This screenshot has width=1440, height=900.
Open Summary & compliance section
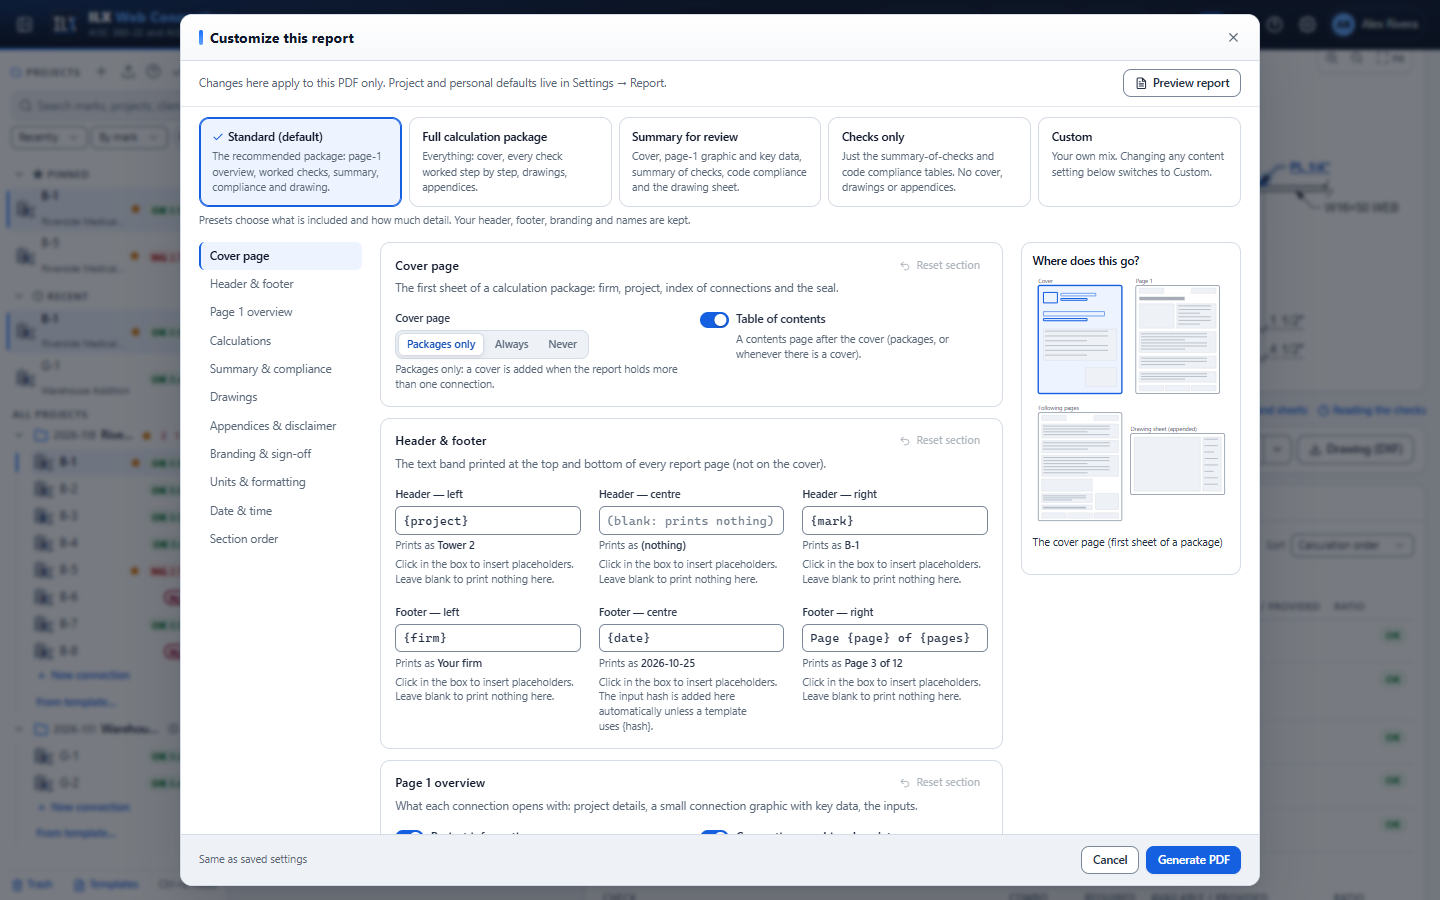(280, 369)
